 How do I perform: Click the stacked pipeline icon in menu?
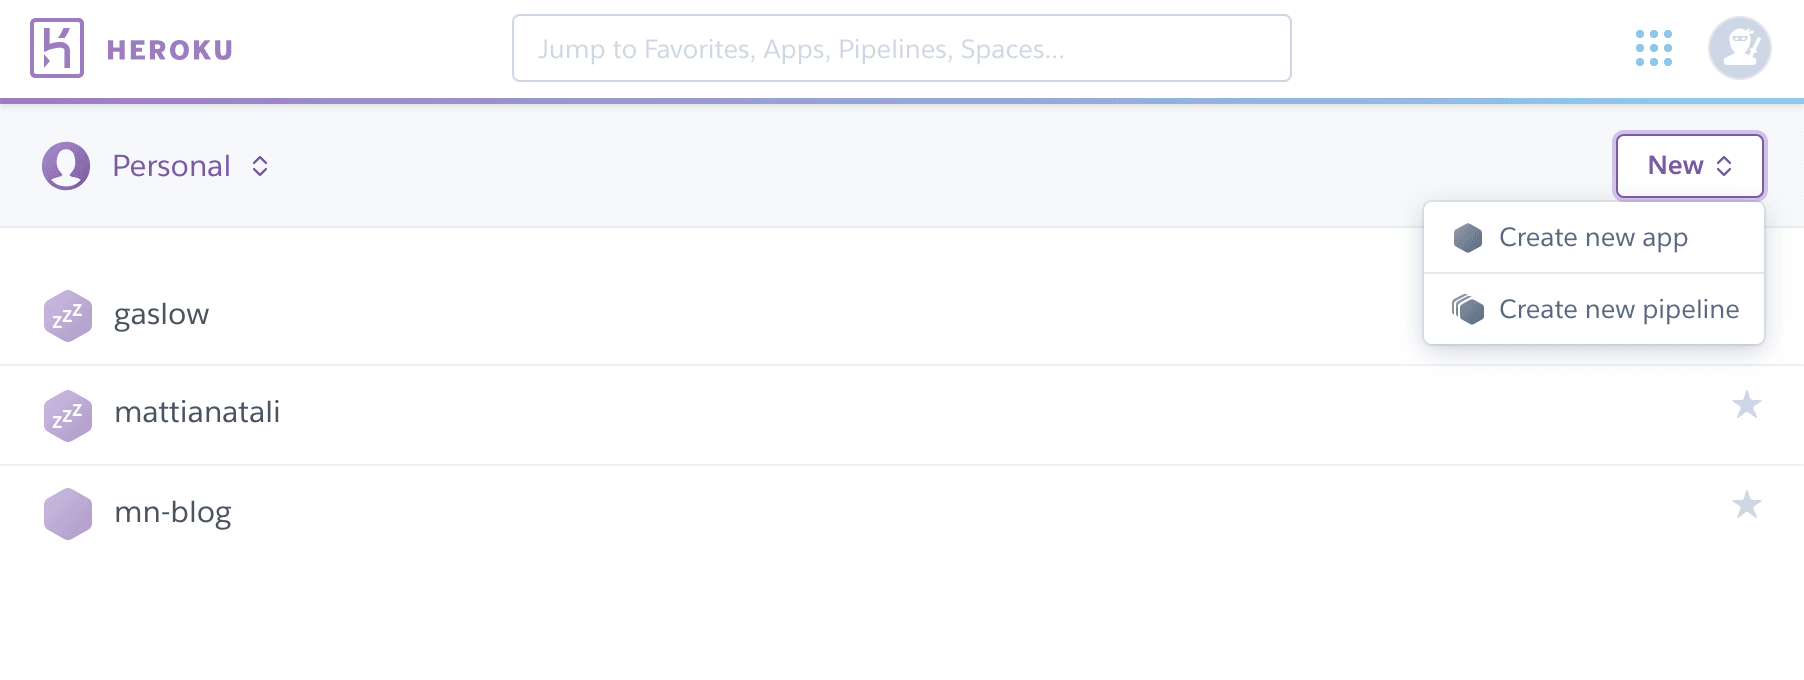click(1467, 309)
